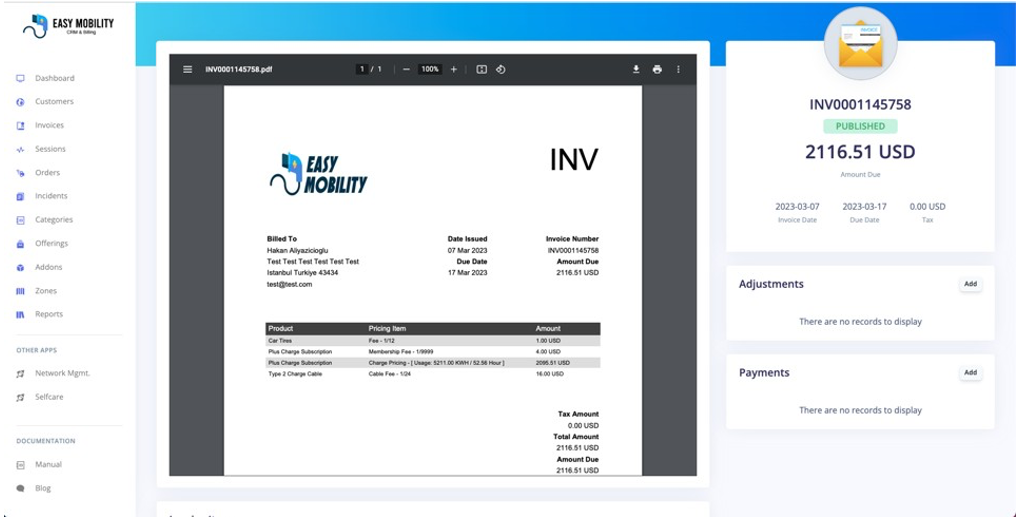Viewport: 1017px width, 517px height.
Task: Click the Adjustments section heading
Action: coord(771,284)
